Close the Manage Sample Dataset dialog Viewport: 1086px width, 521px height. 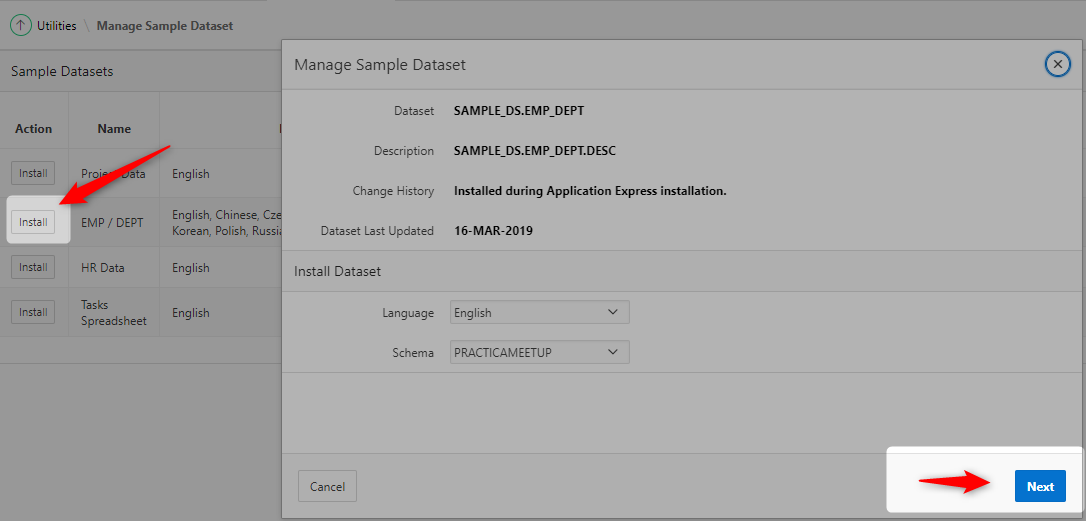(x=1057, y=64)
